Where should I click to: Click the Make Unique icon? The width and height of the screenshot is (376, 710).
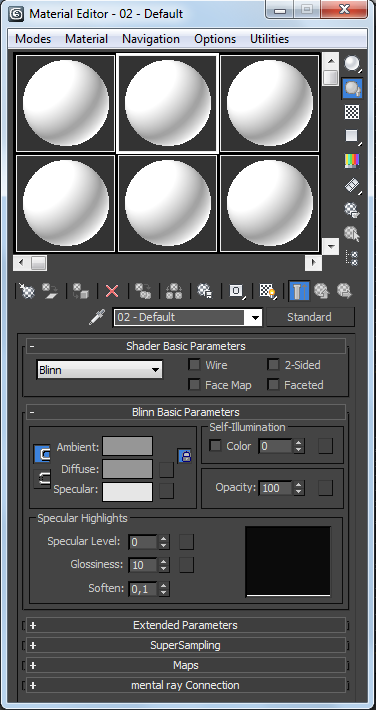[x=174, y=291]
